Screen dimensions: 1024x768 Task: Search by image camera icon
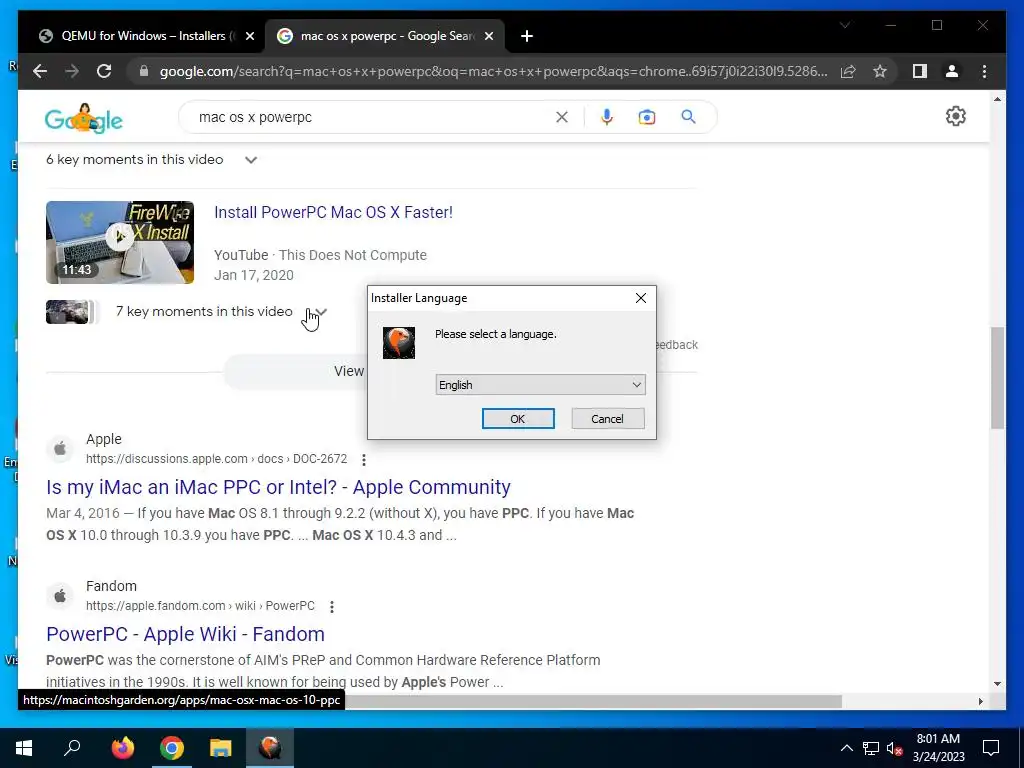647,117
